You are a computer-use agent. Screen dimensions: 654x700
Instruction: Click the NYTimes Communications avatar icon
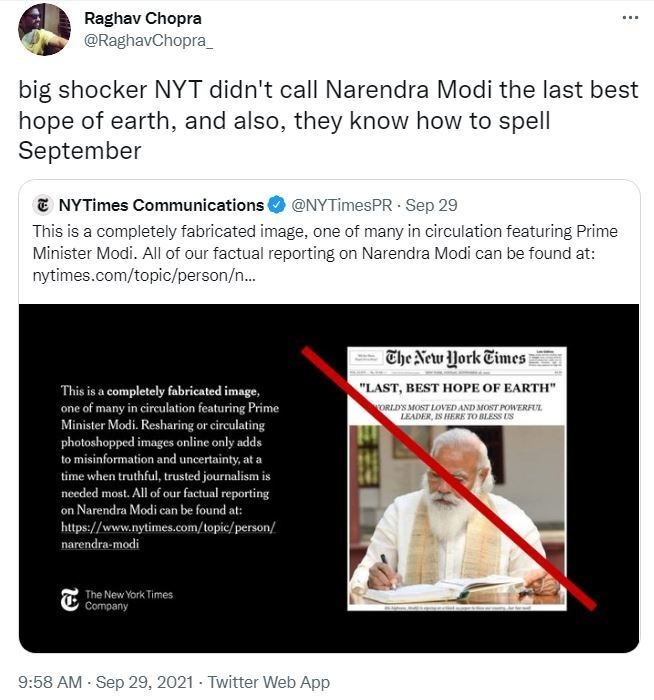42,205
